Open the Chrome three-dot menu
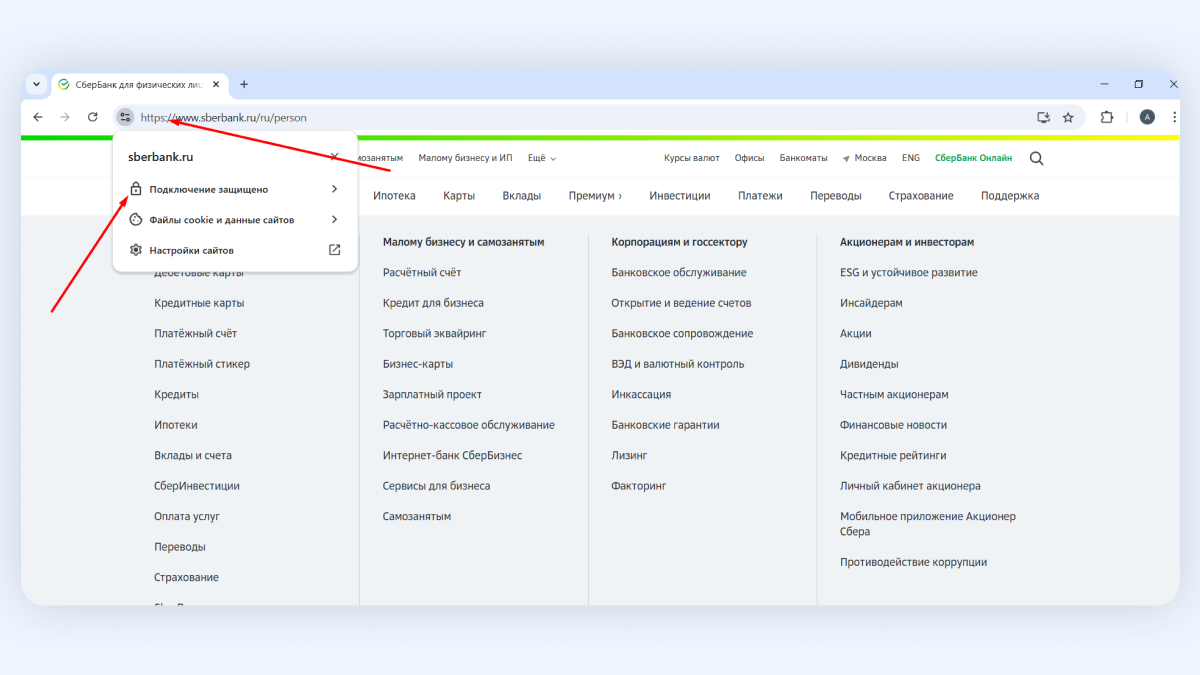1200x675 pixels. click(x=1174, y=117)
